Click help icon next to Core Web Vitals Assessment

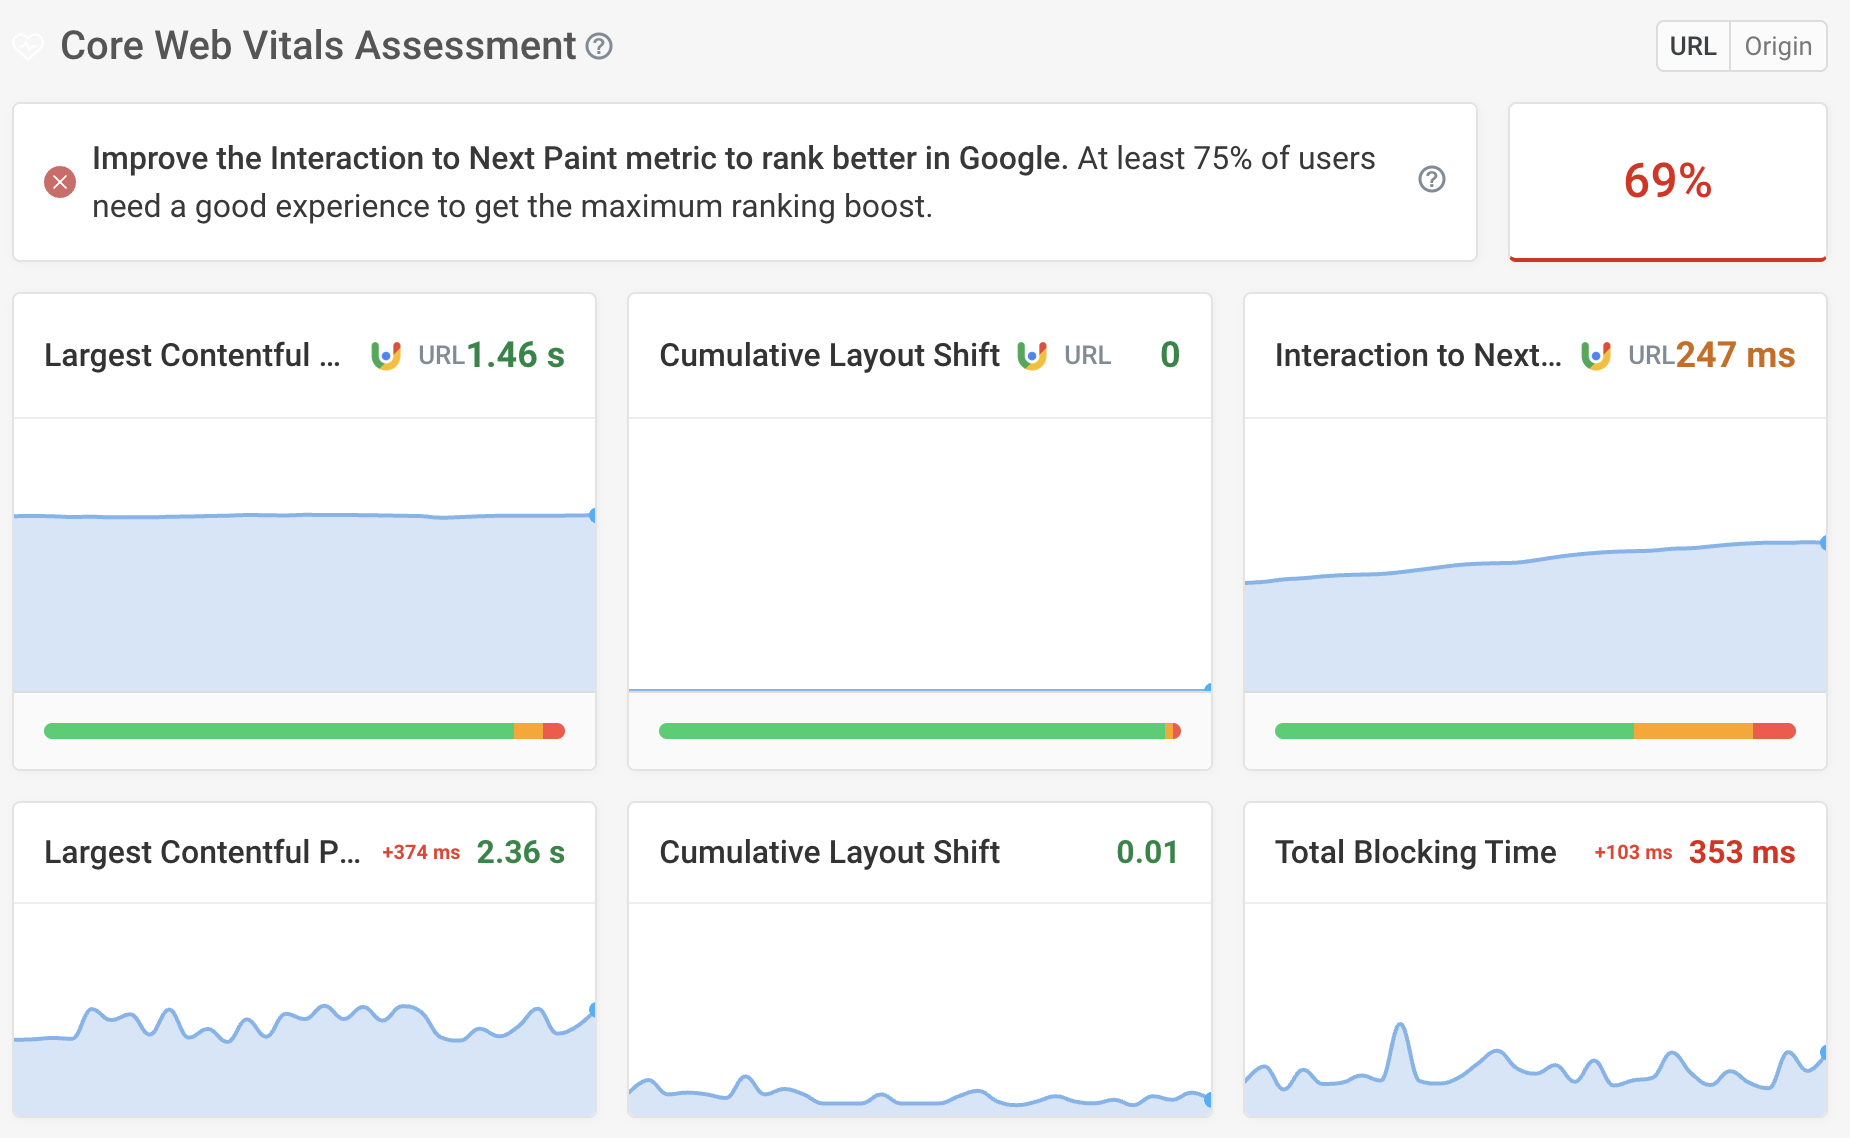point(599,46)
